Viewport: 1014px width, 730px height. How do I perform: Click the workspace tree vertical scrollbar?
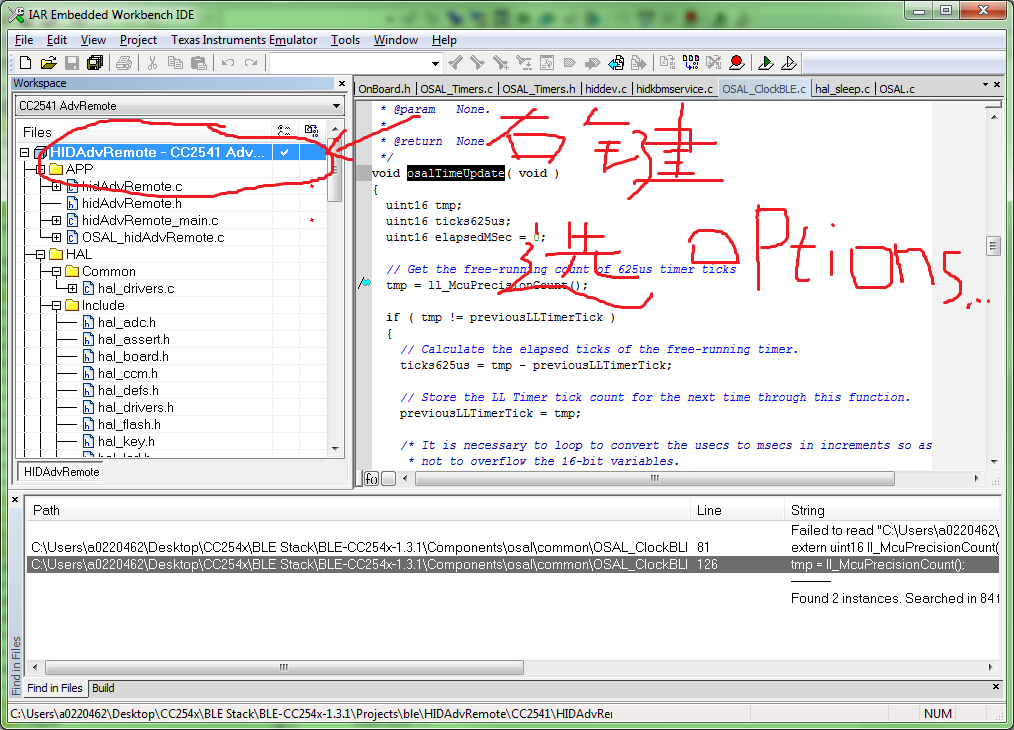[x=335, y=288]
